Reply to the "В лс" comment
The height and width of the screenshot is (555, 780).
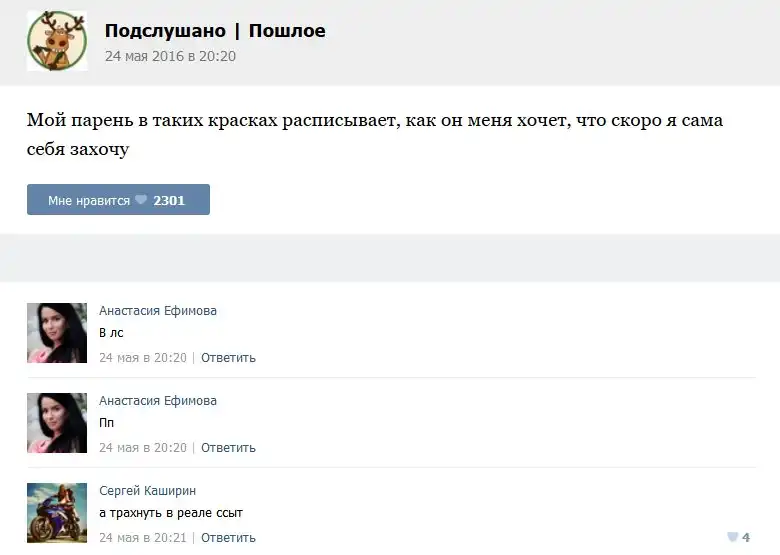tap(228, 357)
